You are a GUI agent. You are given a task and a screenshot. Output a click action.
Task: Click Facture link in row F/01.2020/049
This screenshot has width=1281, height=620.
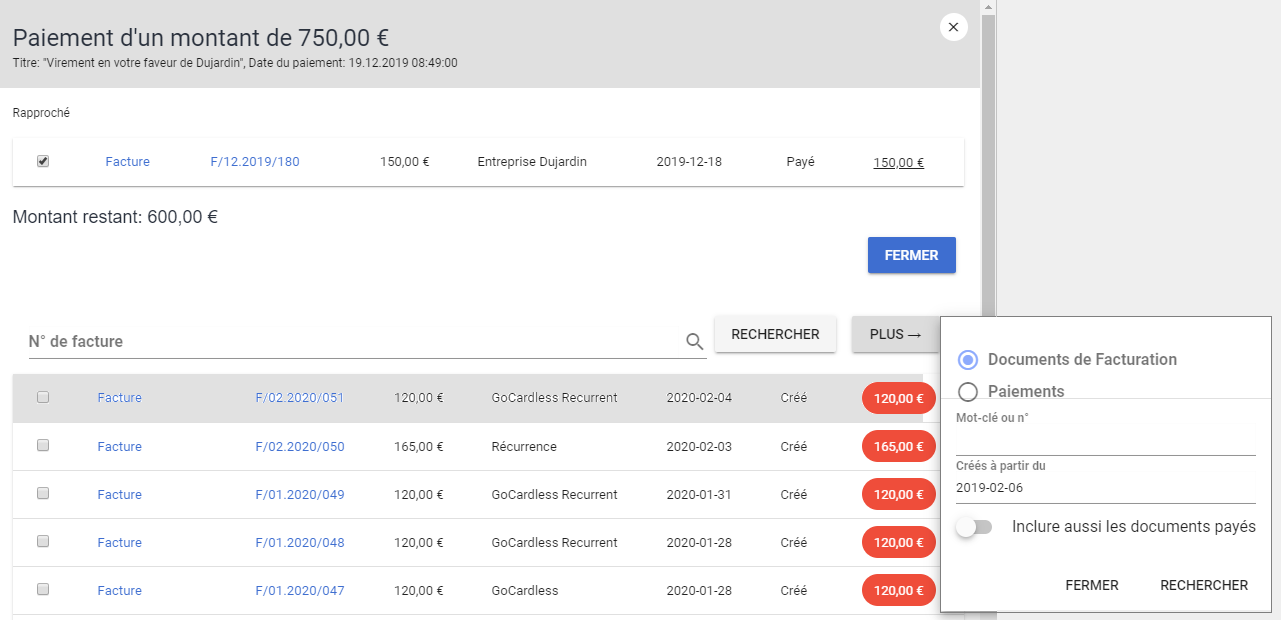click(x=119, y=495)
